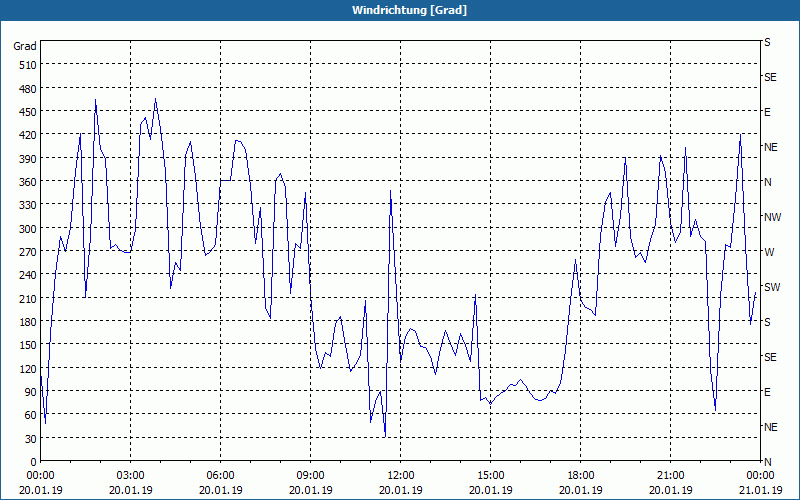Click the 270 value on the left axis
Image resolution: width=800 pixels, height=500 pixels.
pyautogui.click(x=28, y=252)
